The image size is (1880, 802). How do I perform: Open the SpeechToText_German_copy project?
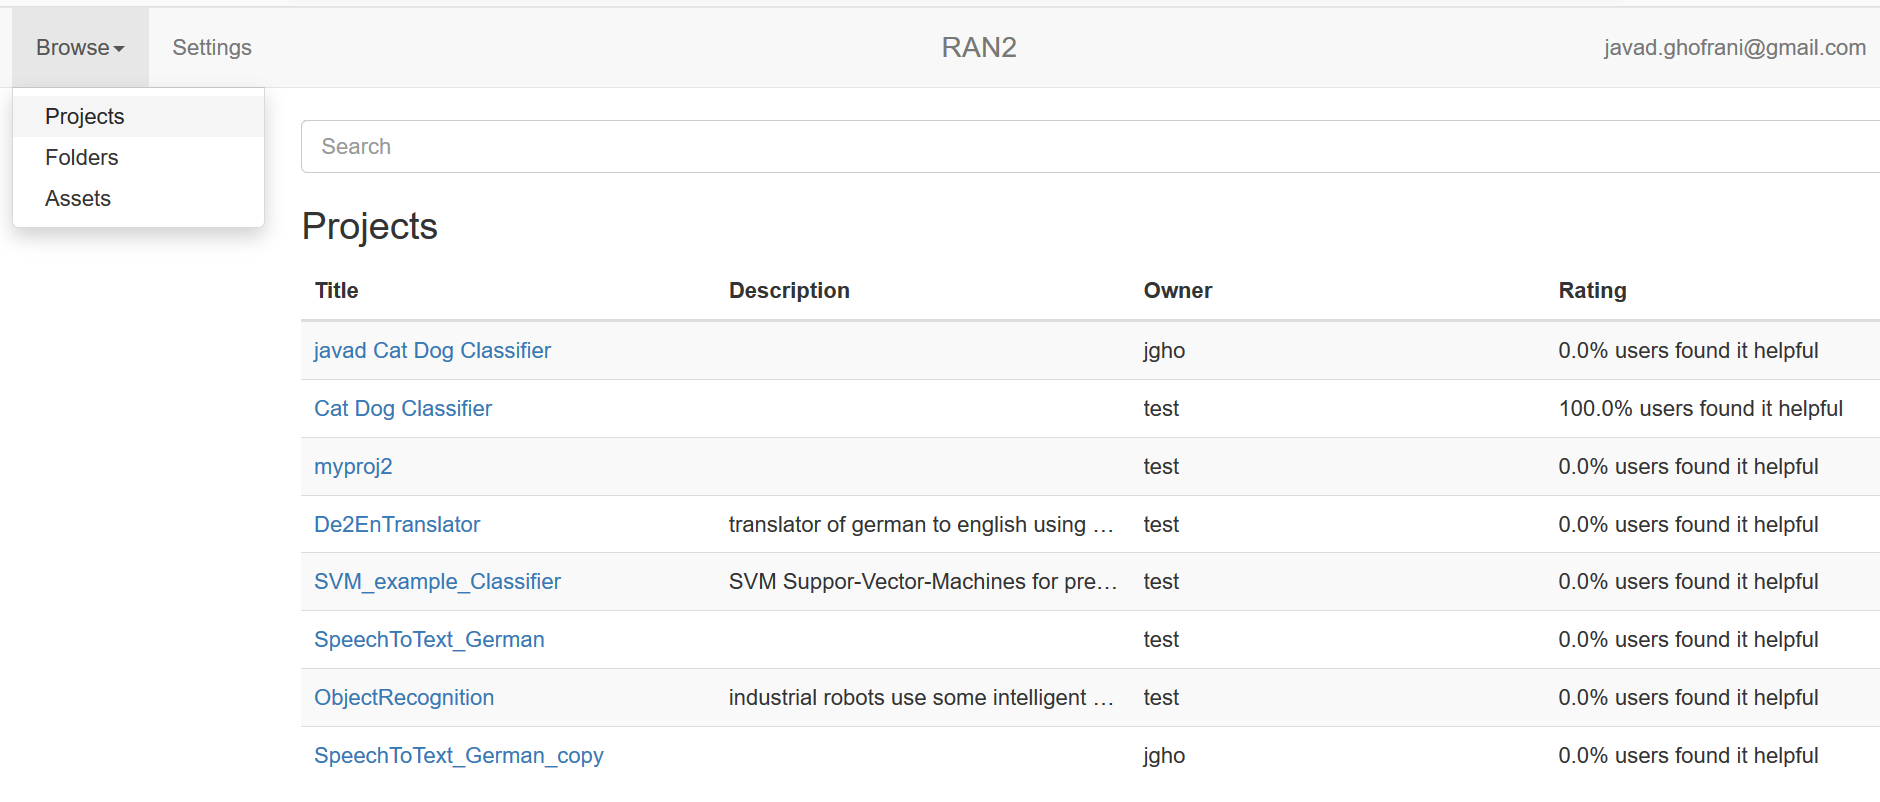(x=459, y=756)
